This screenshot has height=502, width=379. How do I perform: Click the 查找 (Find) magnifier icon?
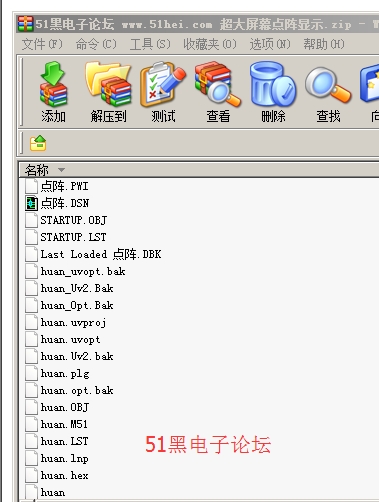328,85
